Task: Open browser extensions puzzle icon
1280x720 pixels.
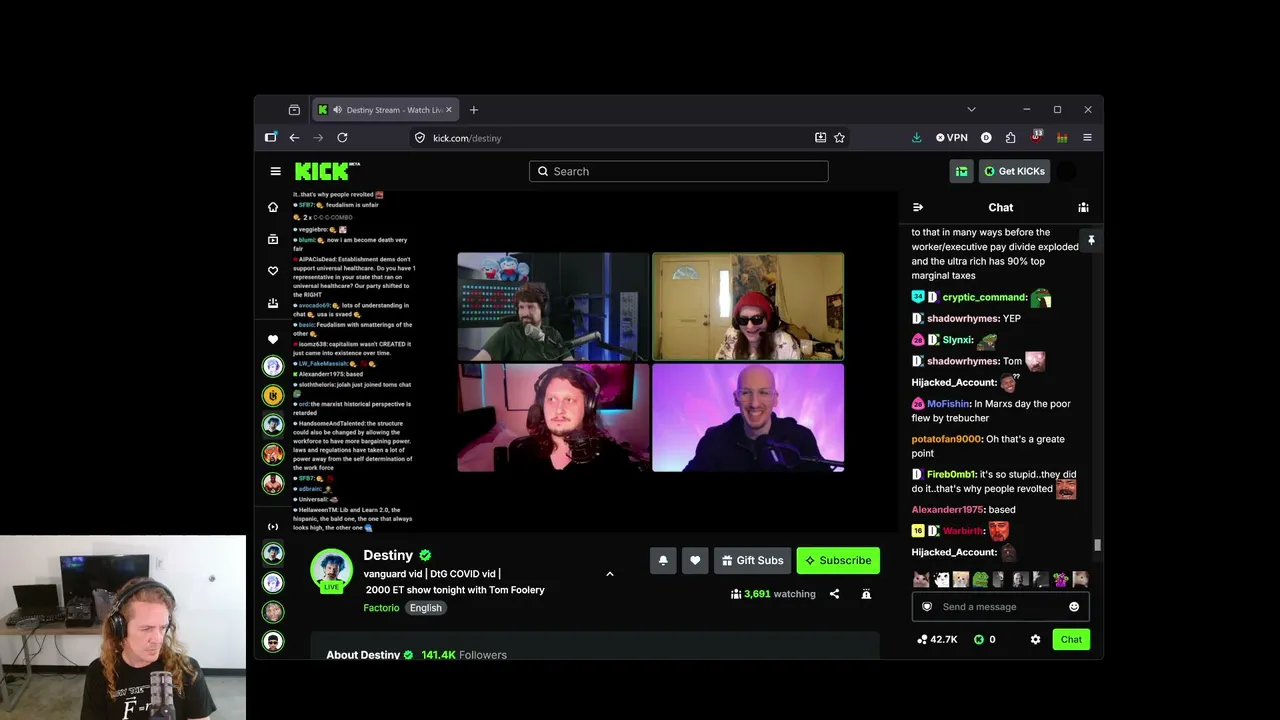Action: coord(1010,138)
